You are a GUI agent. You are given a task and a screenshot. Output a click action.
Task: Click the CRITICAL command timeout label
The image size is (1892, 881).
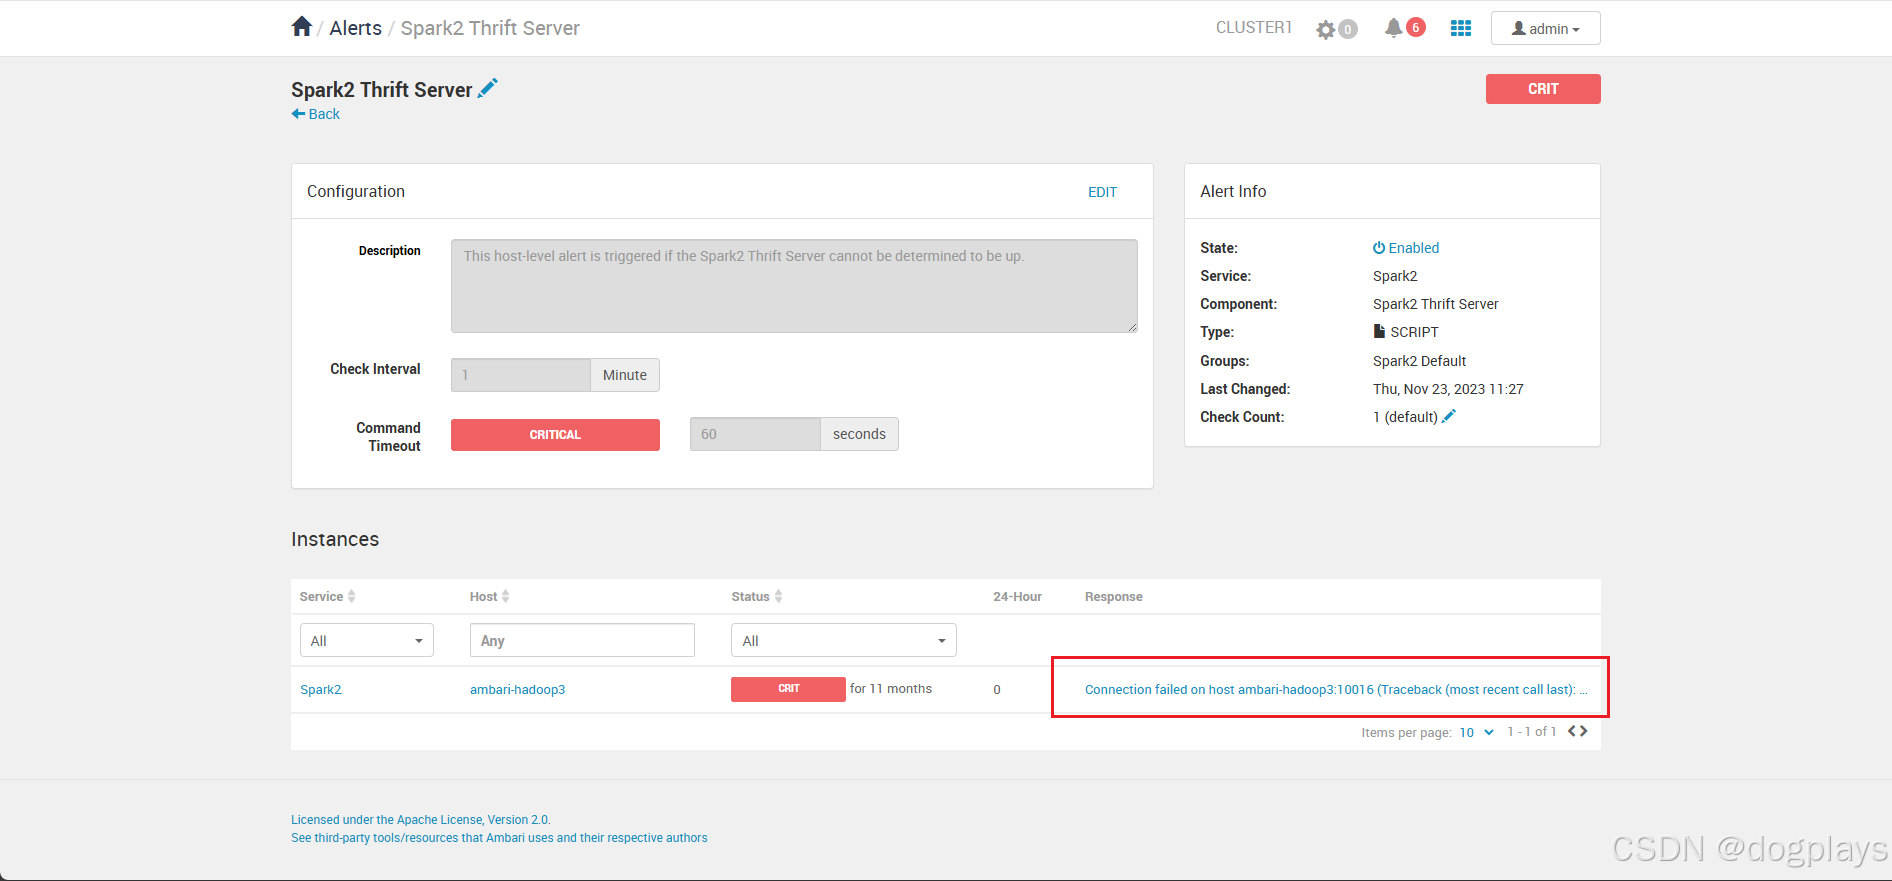[x=555, y=435]
